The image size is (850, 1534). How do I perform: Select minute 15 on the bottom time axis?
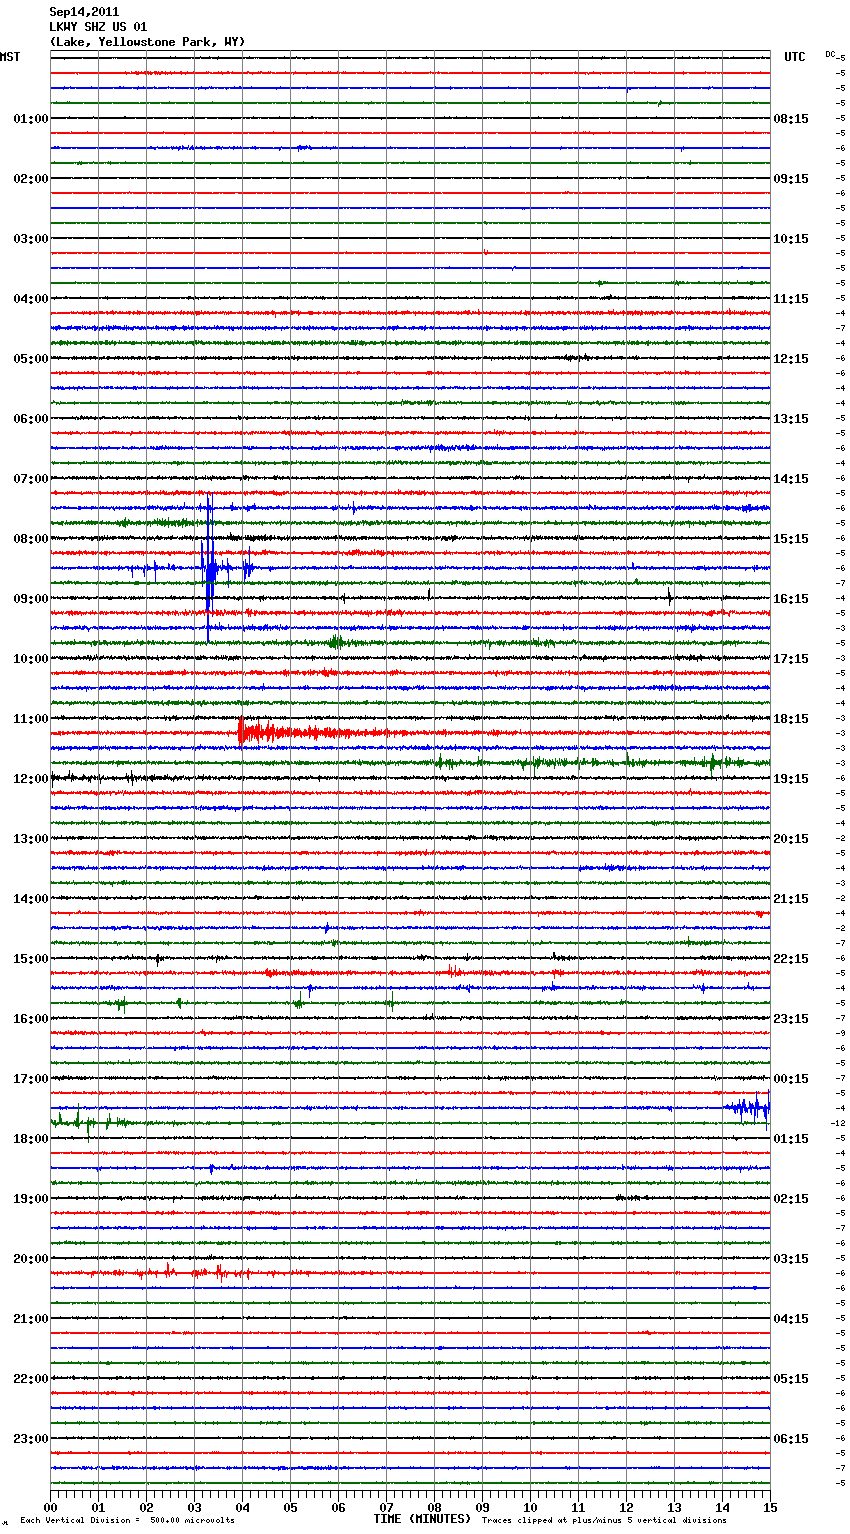[769, 1507]
